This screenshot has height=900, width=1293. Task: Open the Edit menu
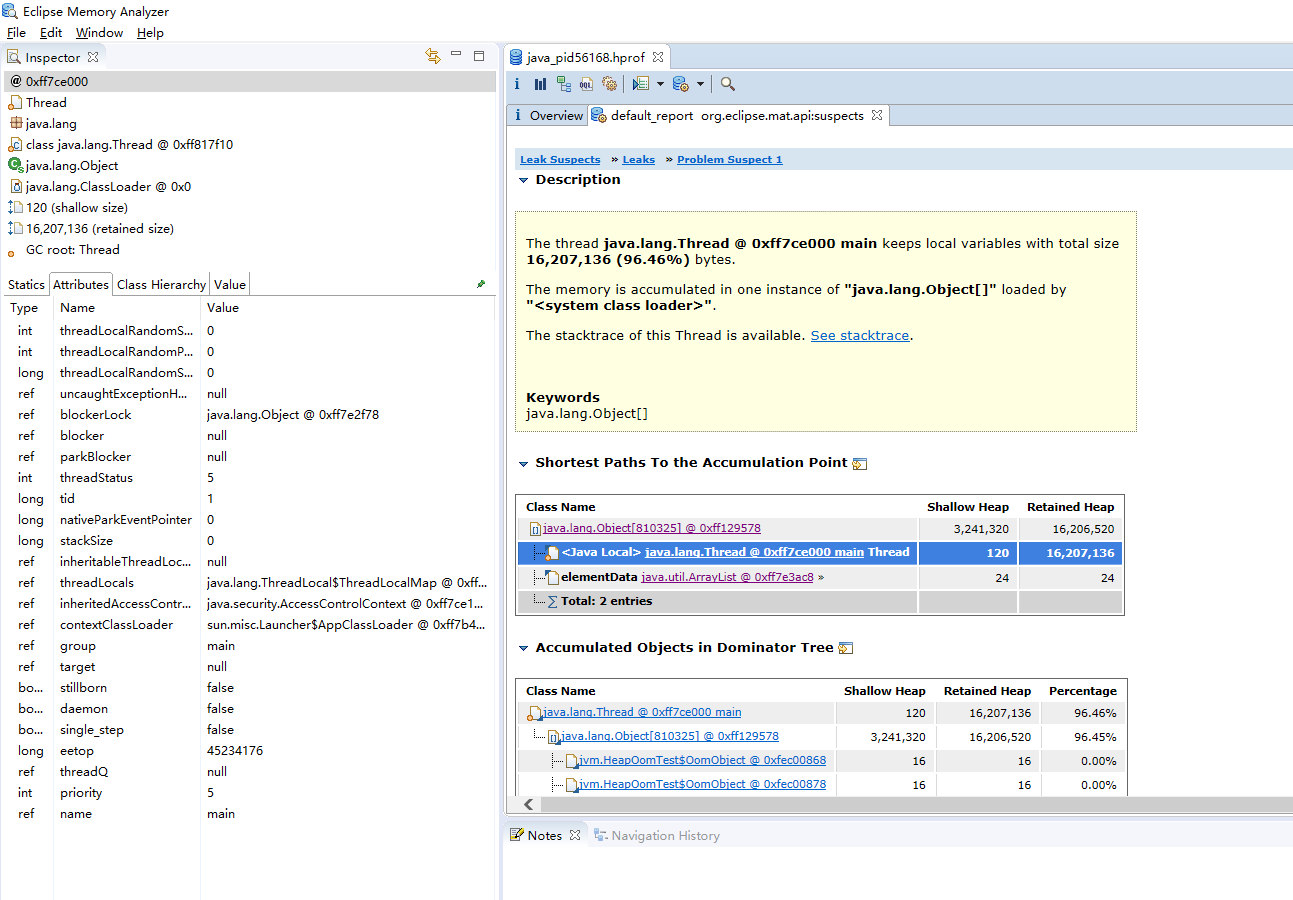(x=51, y=32)
